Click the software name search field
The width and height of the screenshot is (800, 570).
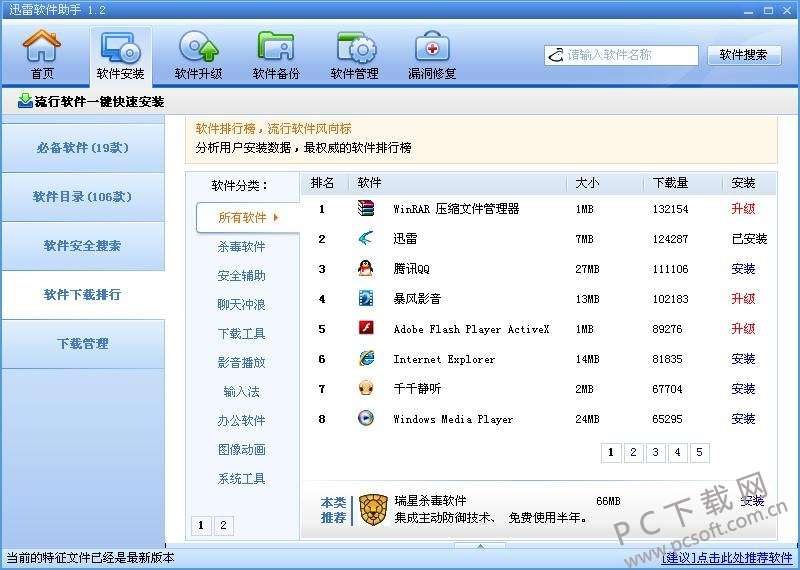(x=621, y=55)
